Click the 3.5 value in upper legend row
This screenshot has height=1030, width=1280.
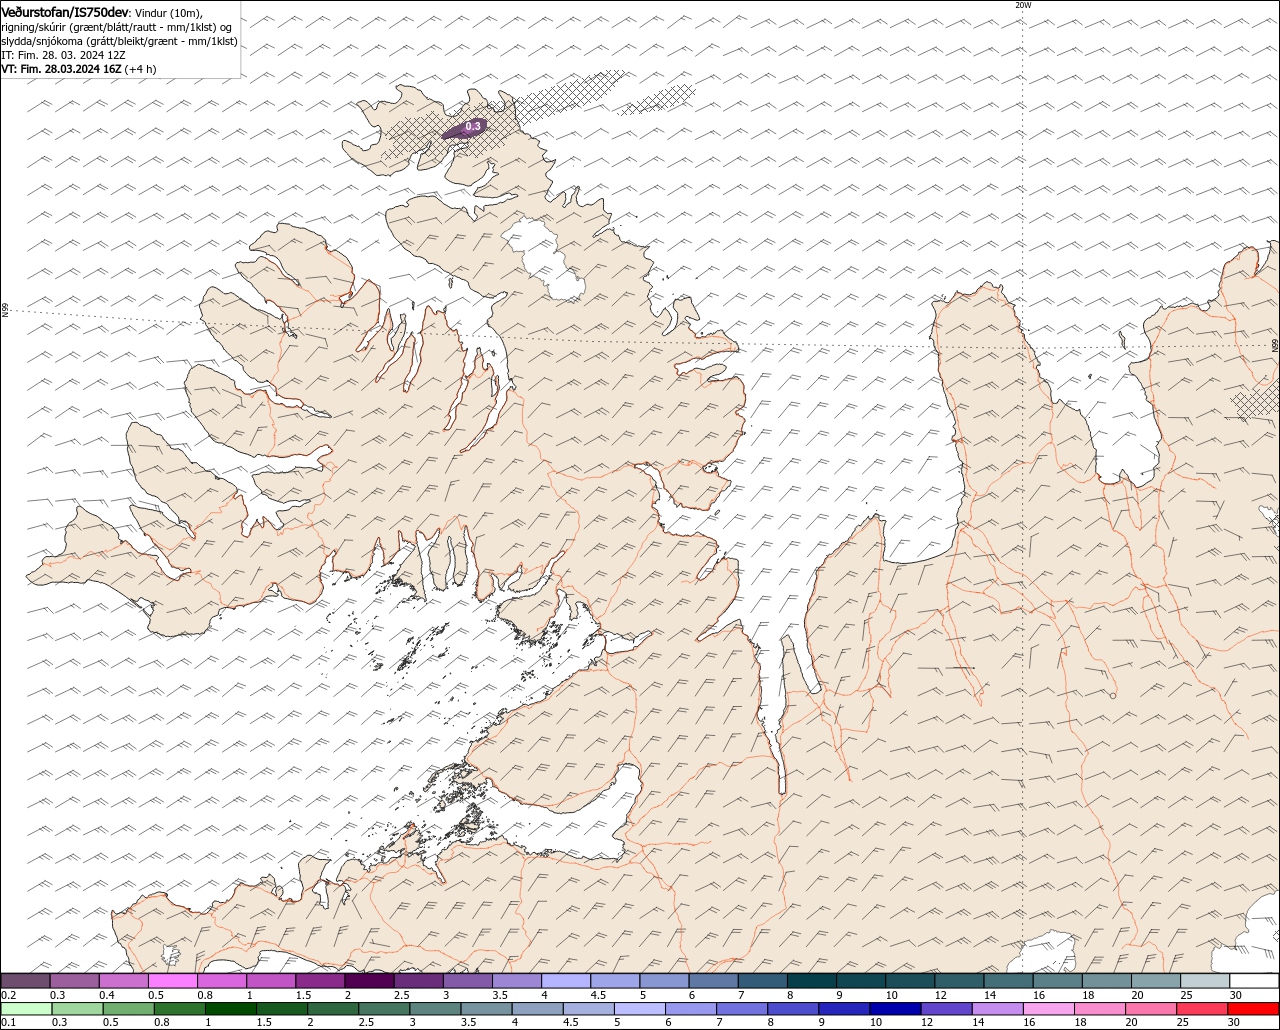pos(500,995)
